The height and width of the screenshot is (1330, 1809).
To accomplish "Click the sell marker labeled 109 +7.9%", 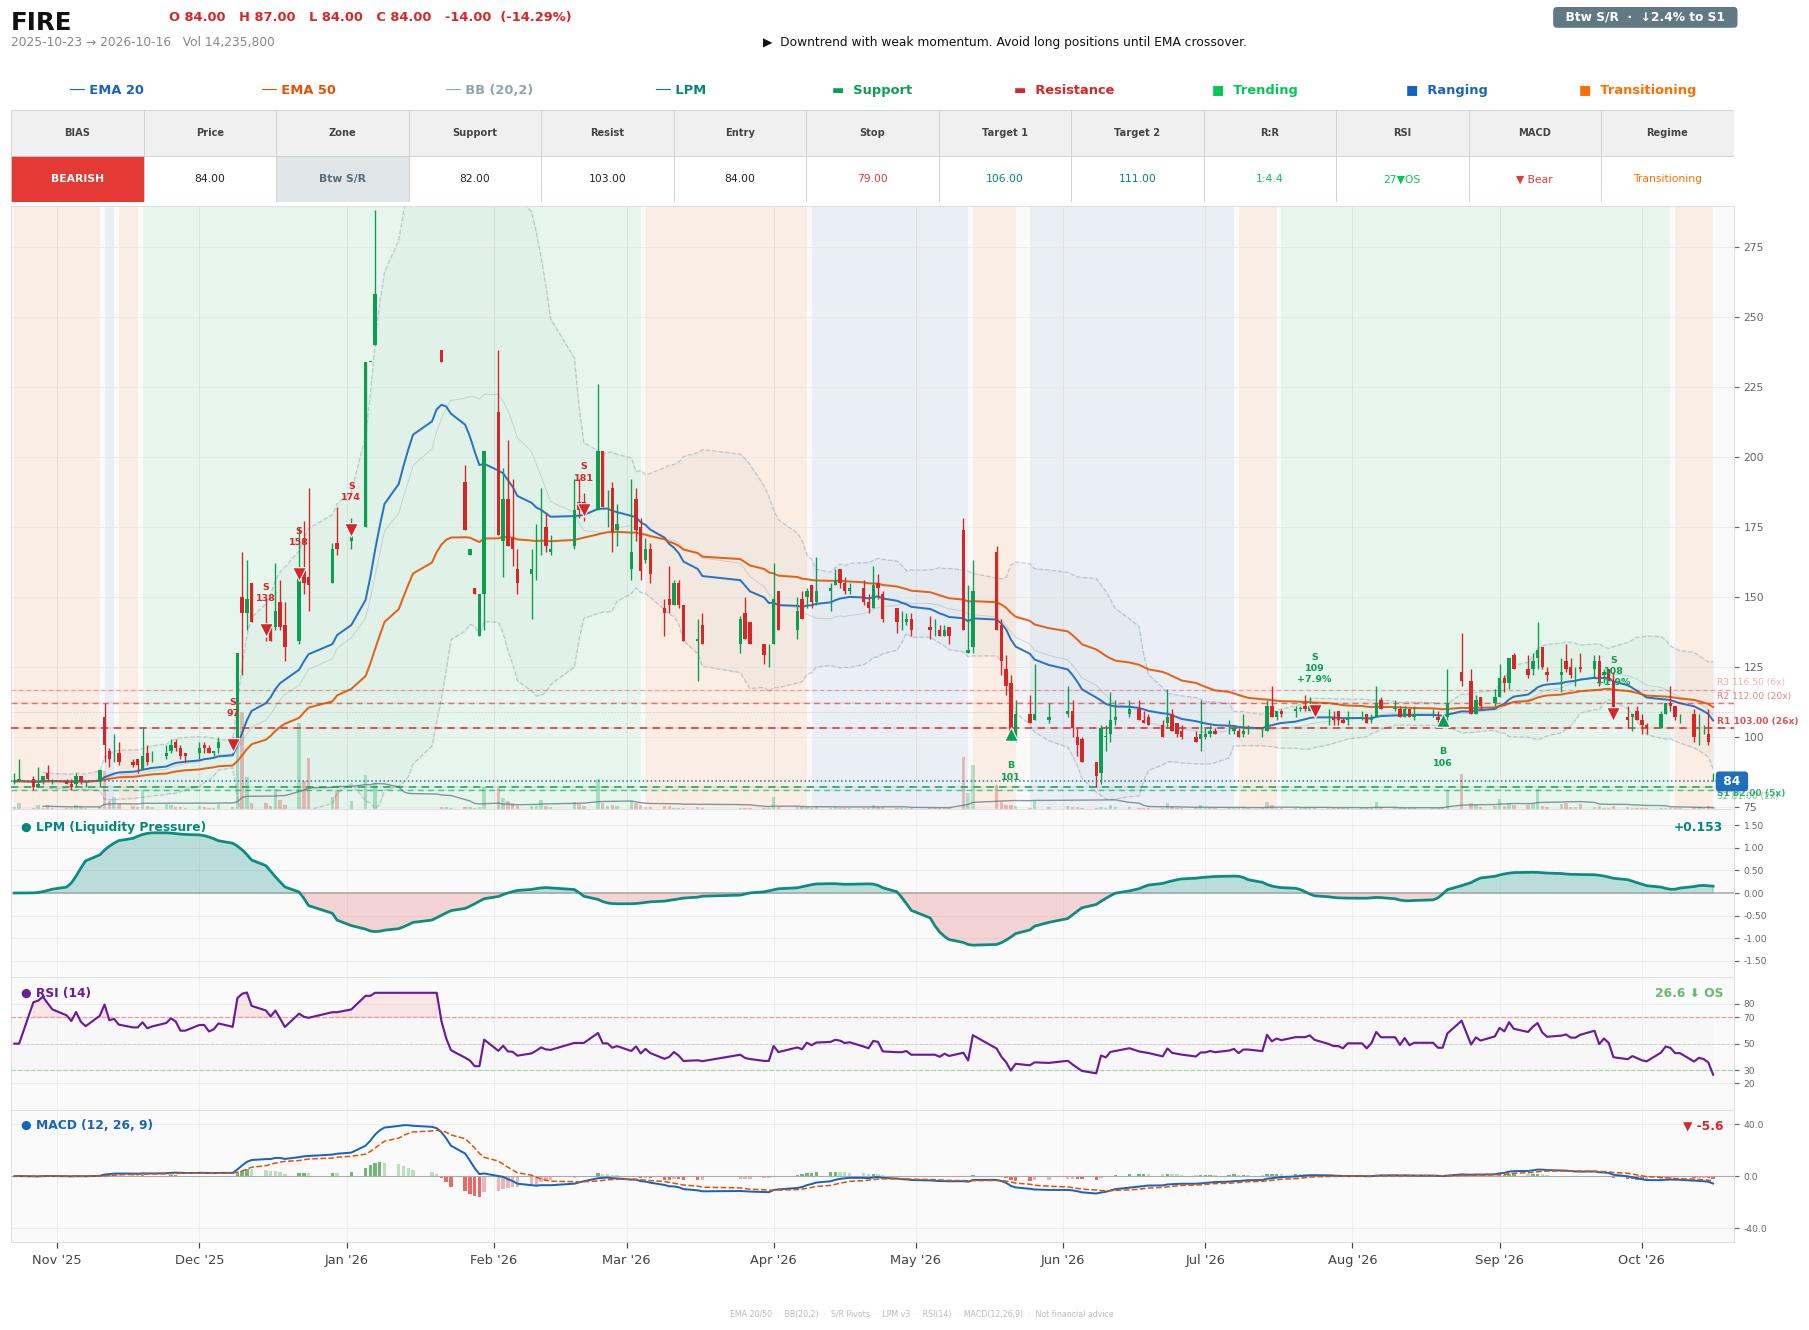I will point(1315,711).
